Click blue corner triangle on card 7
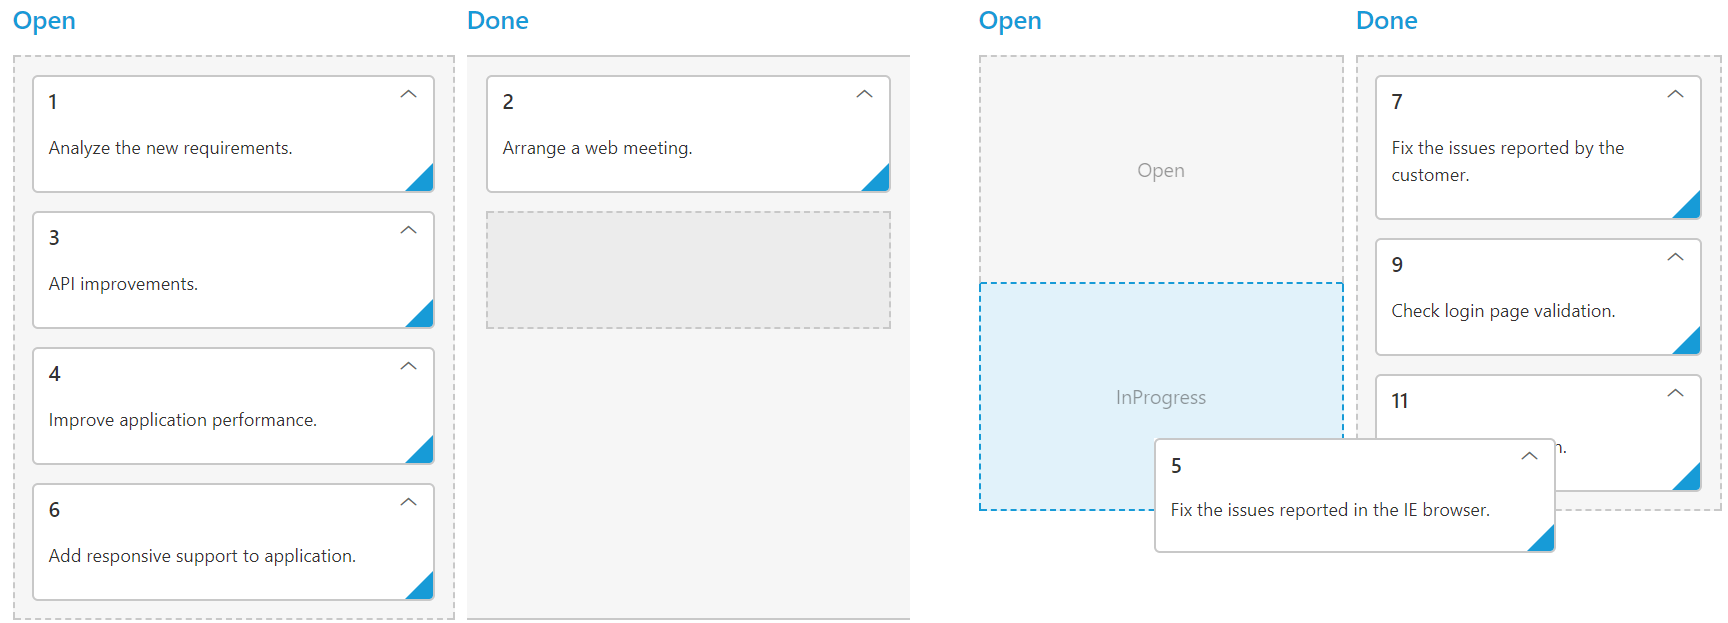This screenshot has height=623, width=1728. coord(1690,208)
